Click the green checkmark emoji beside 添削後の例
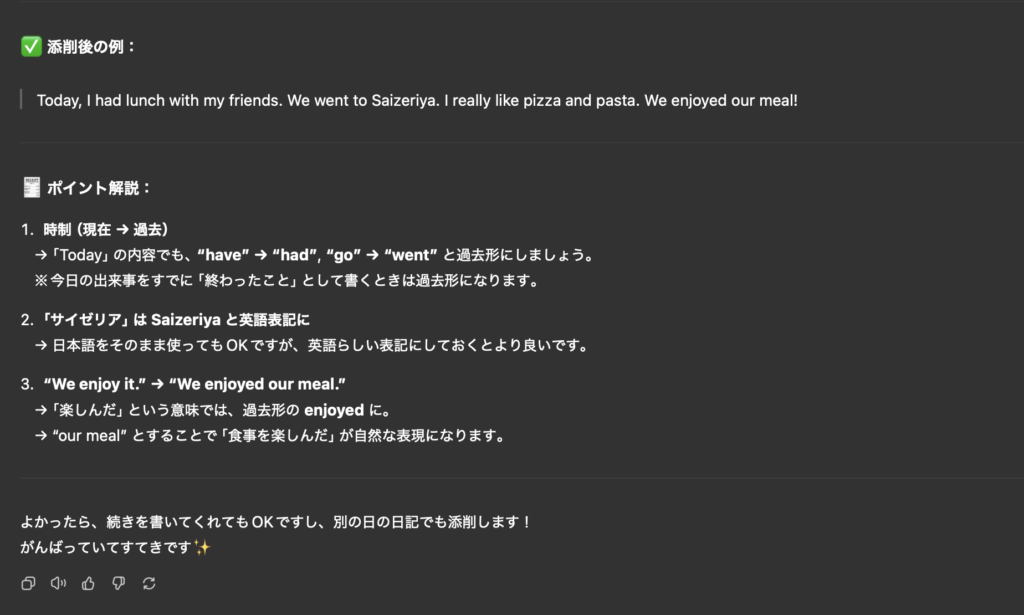 pyautogui.click(x=31, y=46)
